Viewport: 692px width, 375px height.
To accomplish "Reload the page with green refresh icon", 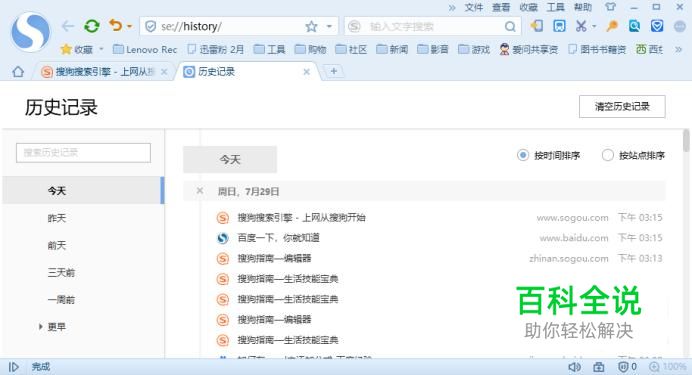I will pos(92,26).
